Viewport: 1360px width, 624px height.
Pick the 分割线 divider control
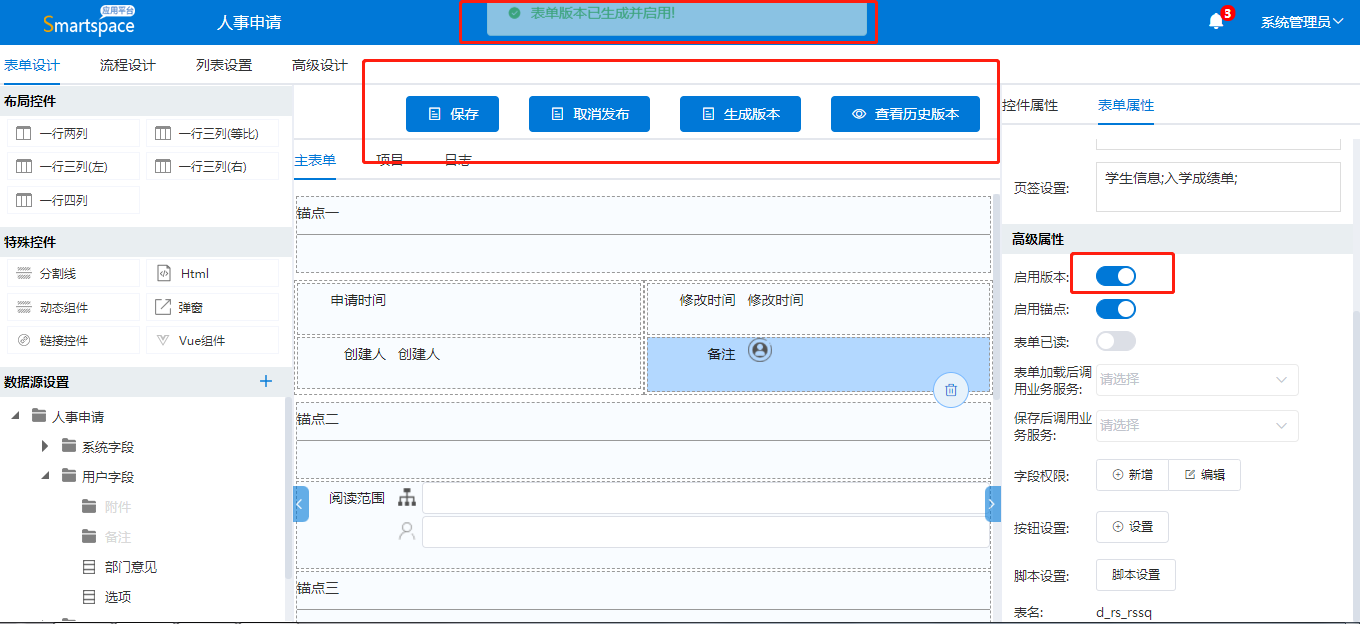[73, 273]
